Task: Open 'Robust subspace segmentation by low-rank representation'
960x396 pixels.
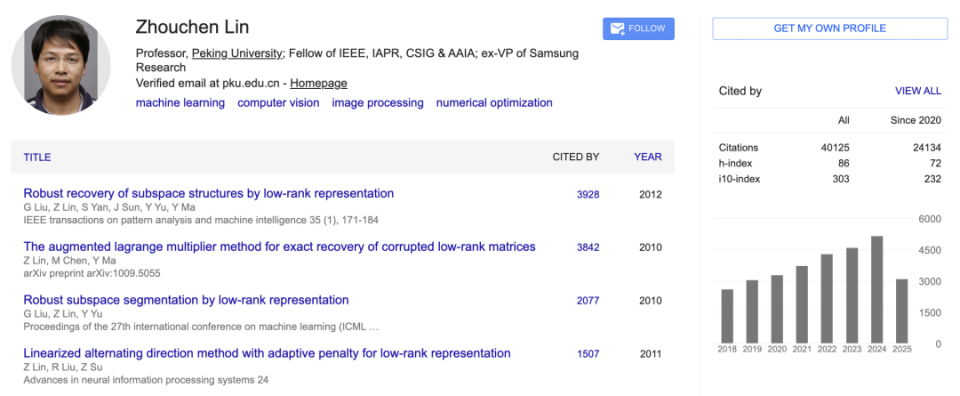Action: click(x=186, y=300)
